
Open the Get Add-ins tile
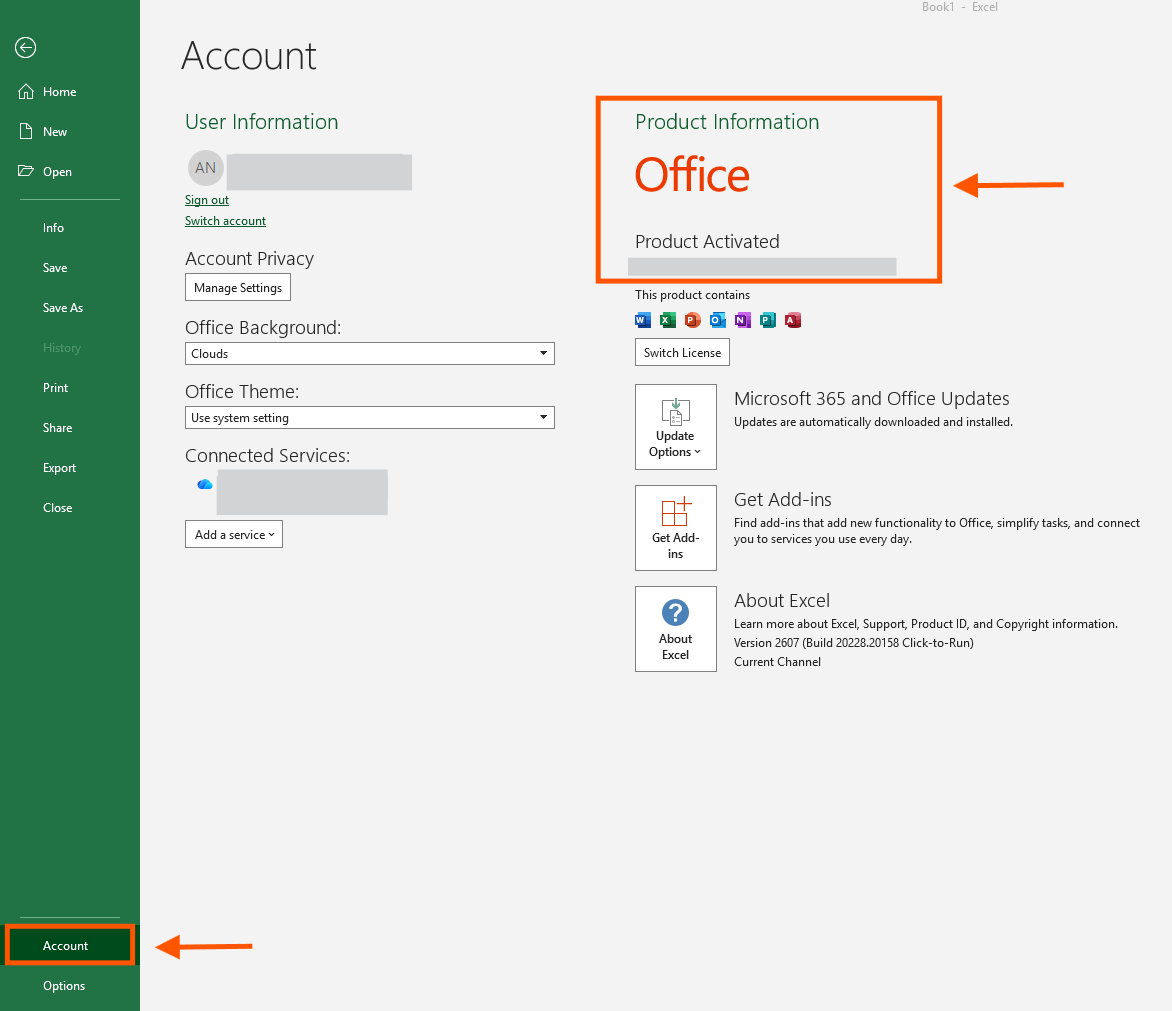[x=676, y=528]
